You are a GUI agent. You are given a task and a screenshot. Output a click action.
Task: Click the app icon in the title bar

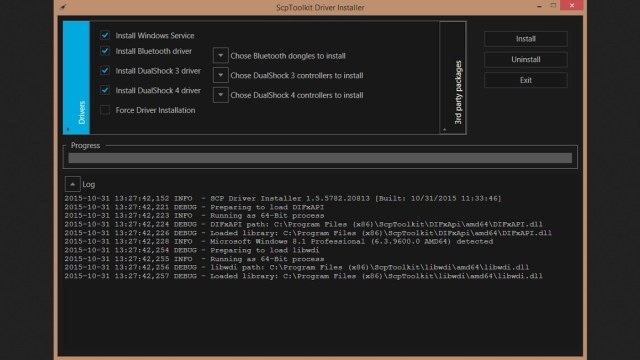coord(63,7)
